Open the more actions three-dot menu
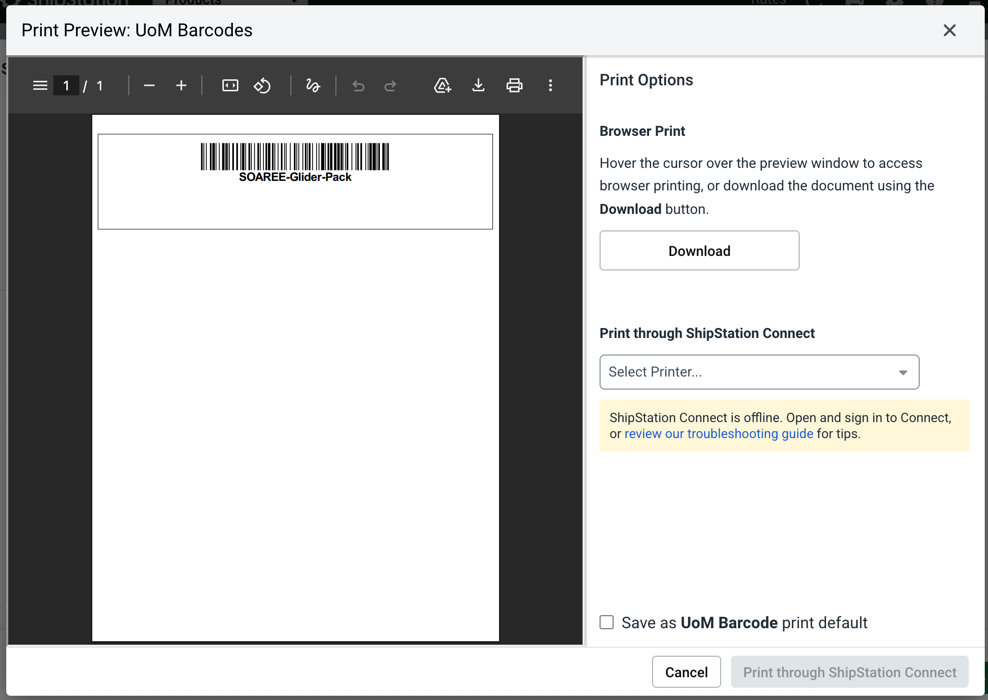 click(550, 86)
